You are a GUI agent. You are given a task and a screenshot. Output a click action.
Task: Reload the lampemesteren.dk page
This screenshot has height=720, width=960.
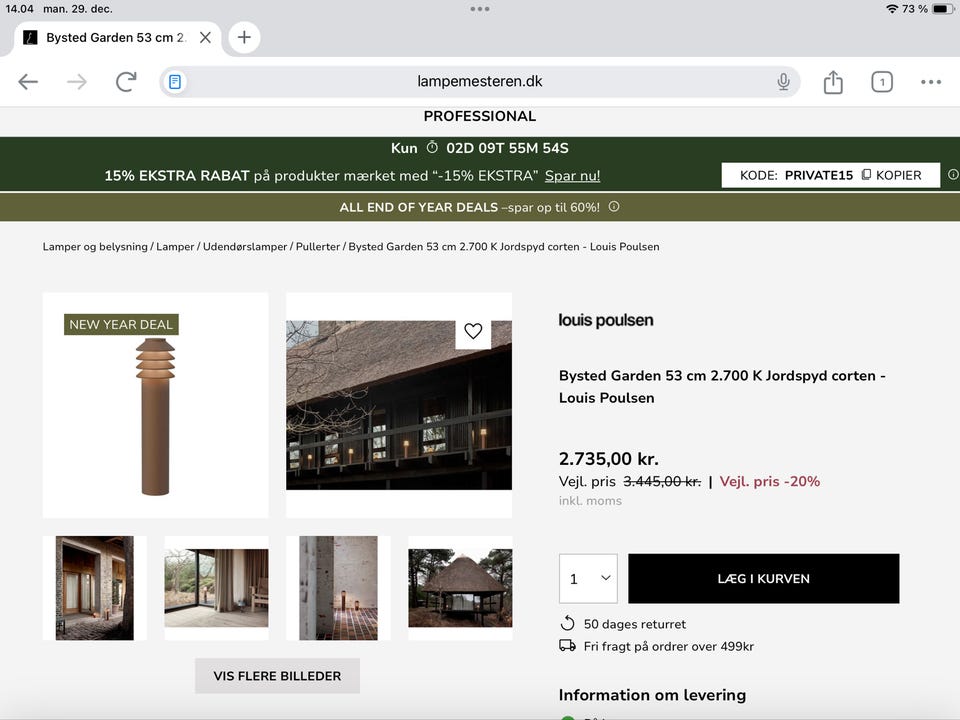pos(126,81)
